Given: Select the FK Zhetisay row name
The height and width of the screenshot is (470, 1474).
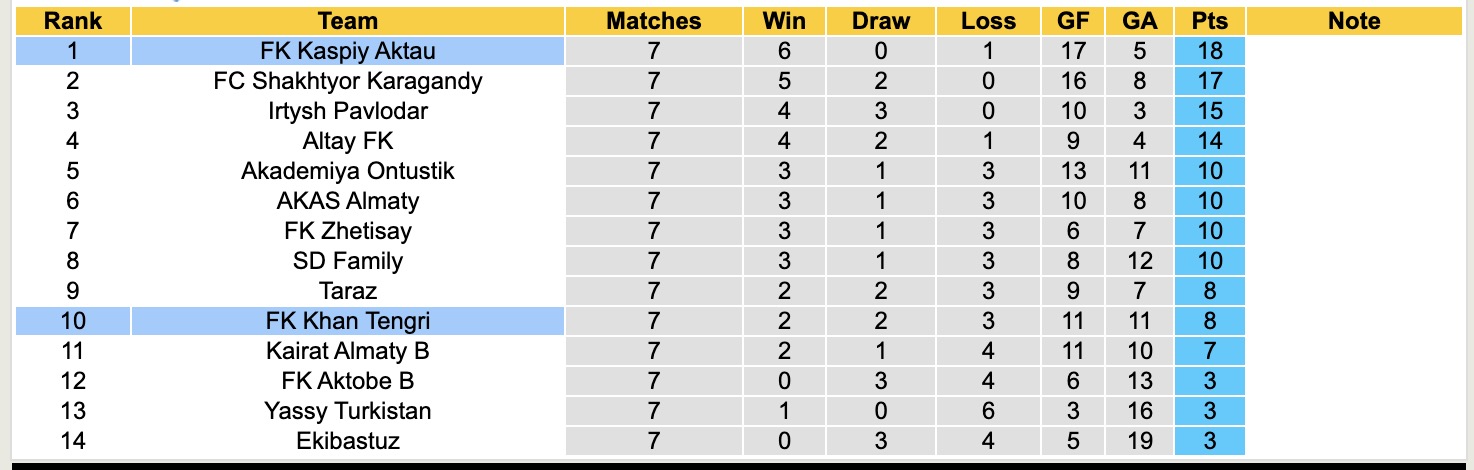Looking at the screenshot, I should pyautogui.click(x=347, y=231).
